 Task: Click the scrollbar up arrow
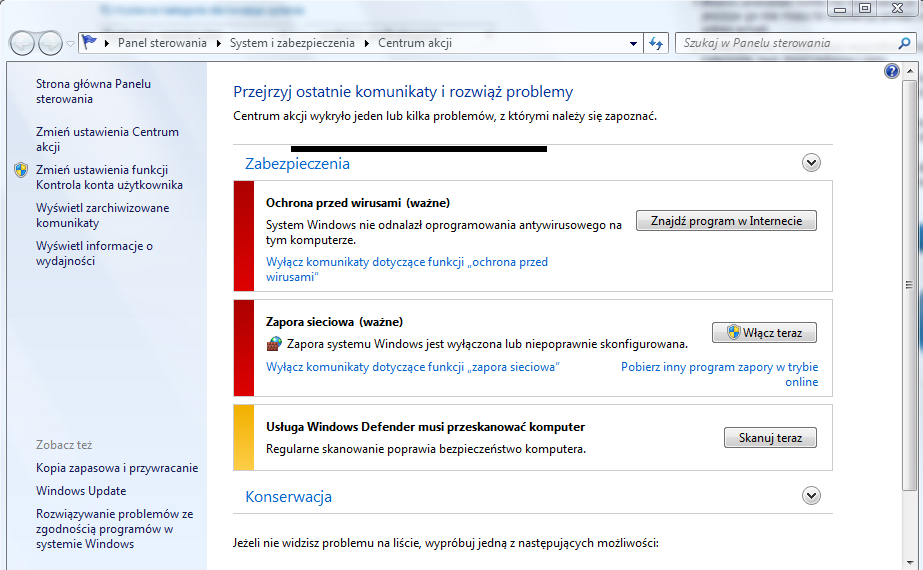[x=909, y=73]
